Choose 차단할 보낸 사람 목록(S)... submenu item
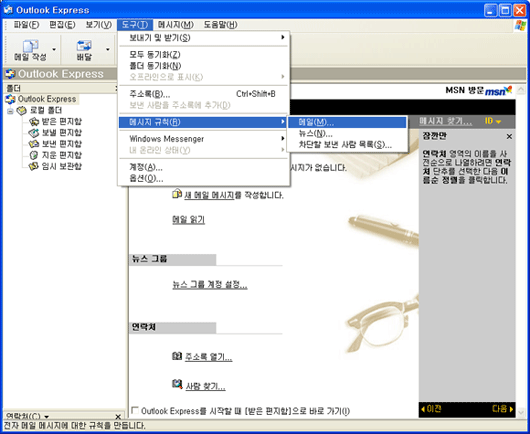The width and height of the screenshot is (530, 434). coord(347,145)
